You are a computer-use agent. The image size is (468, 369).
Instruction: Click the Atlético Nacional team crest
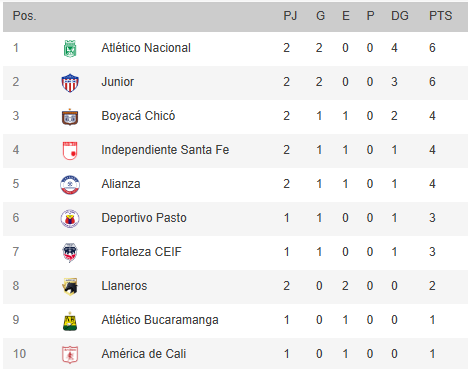[x=70, y=49]
